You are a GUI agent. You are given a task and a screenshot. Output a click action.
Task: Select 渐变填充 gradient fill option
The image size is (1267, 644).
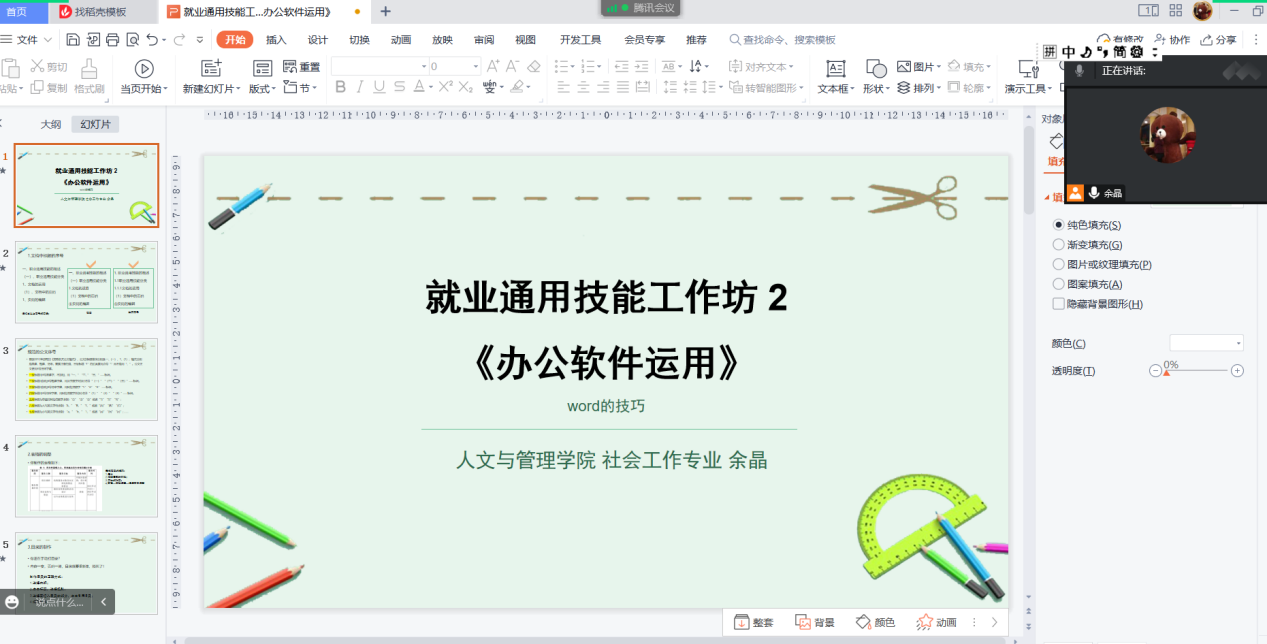[x=1059, y=245]
